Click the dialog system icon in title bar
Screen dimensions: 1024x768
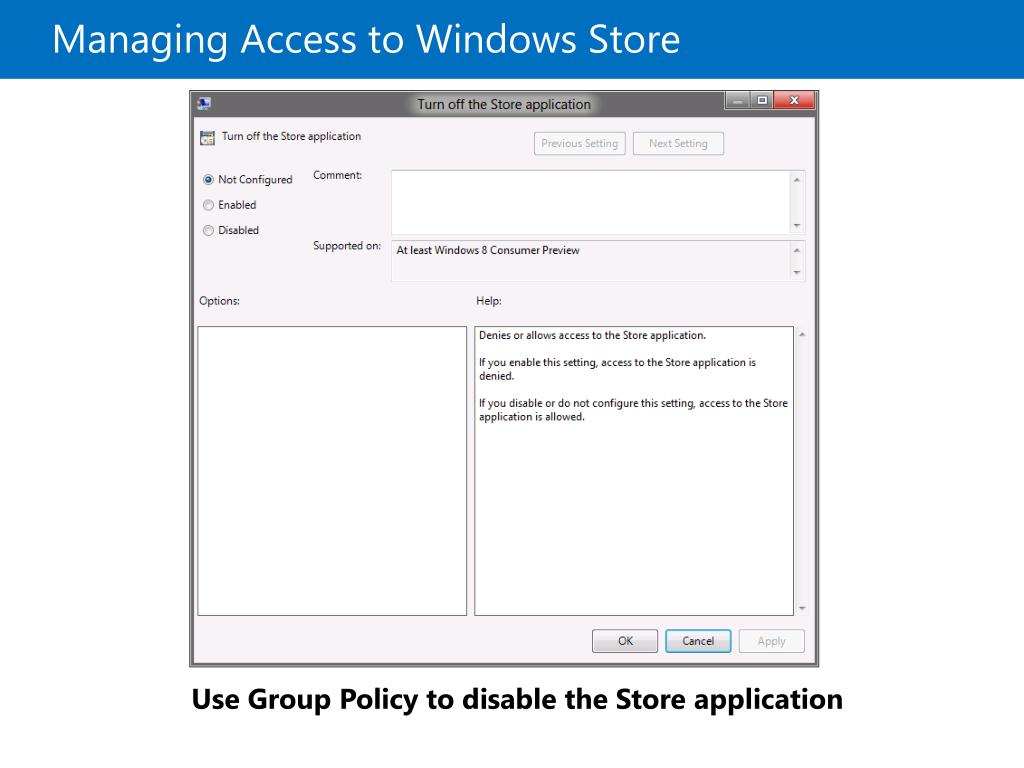[204, 104]
